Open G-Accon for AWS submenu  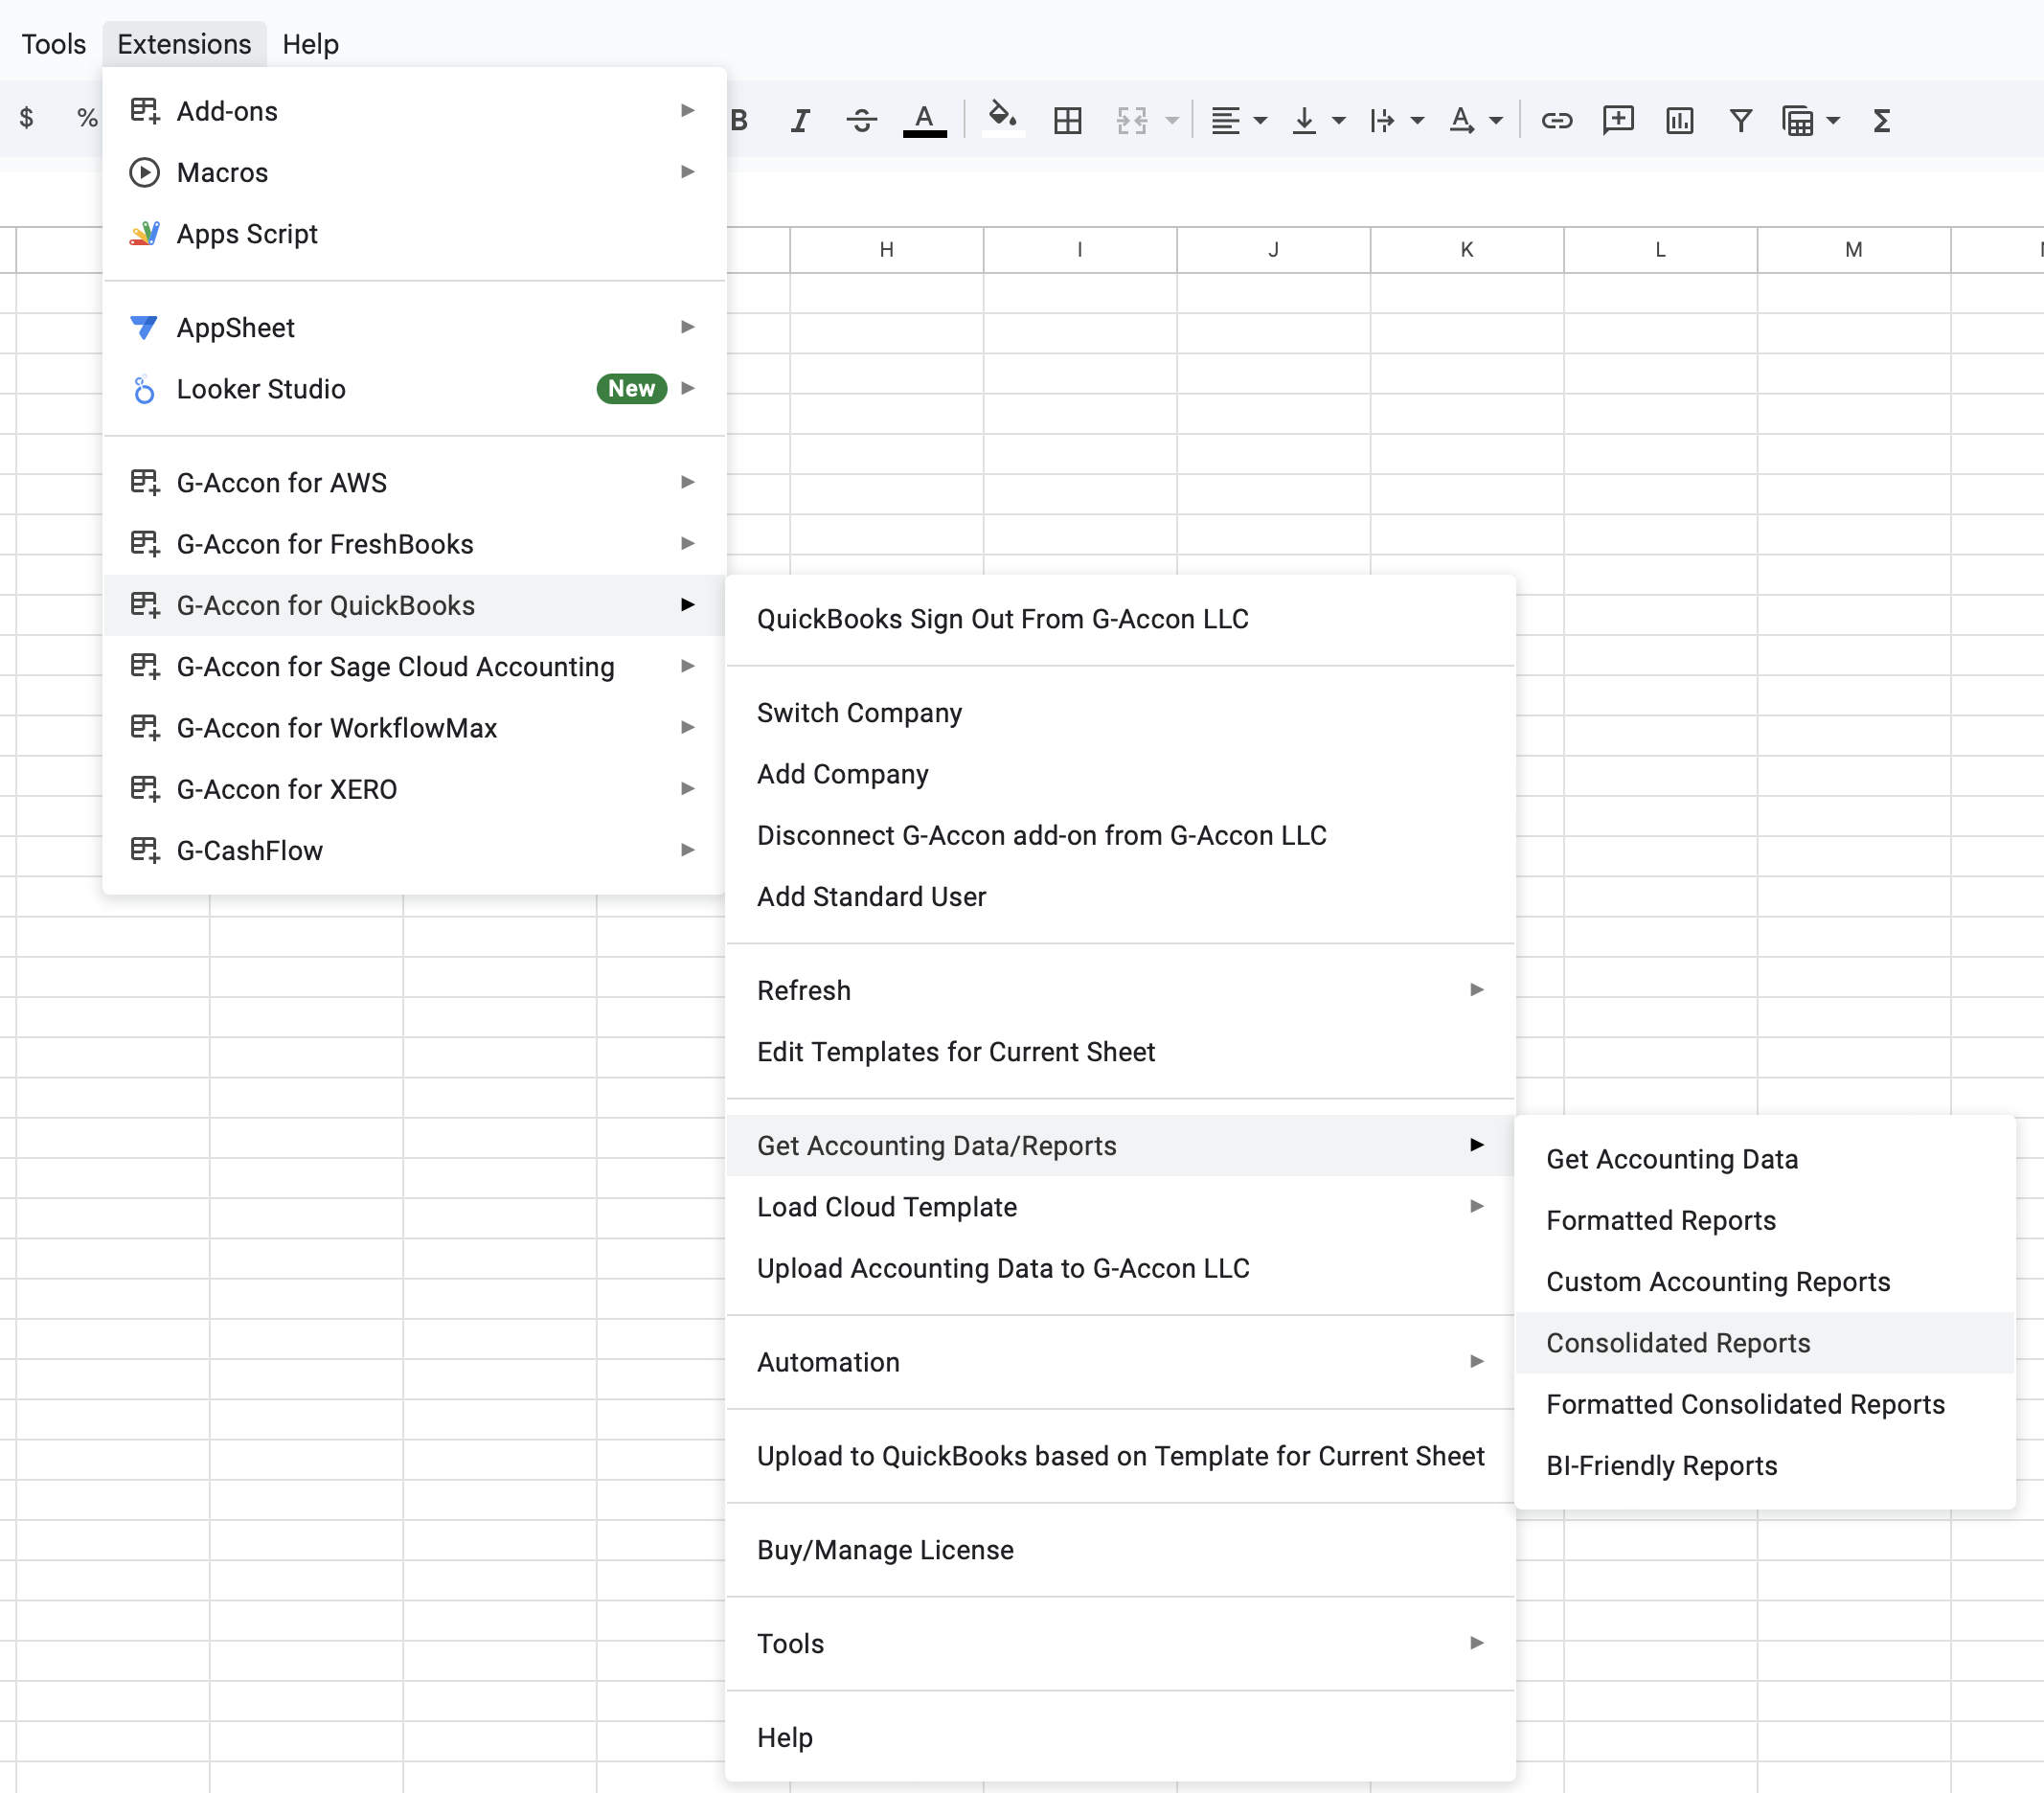414,483
